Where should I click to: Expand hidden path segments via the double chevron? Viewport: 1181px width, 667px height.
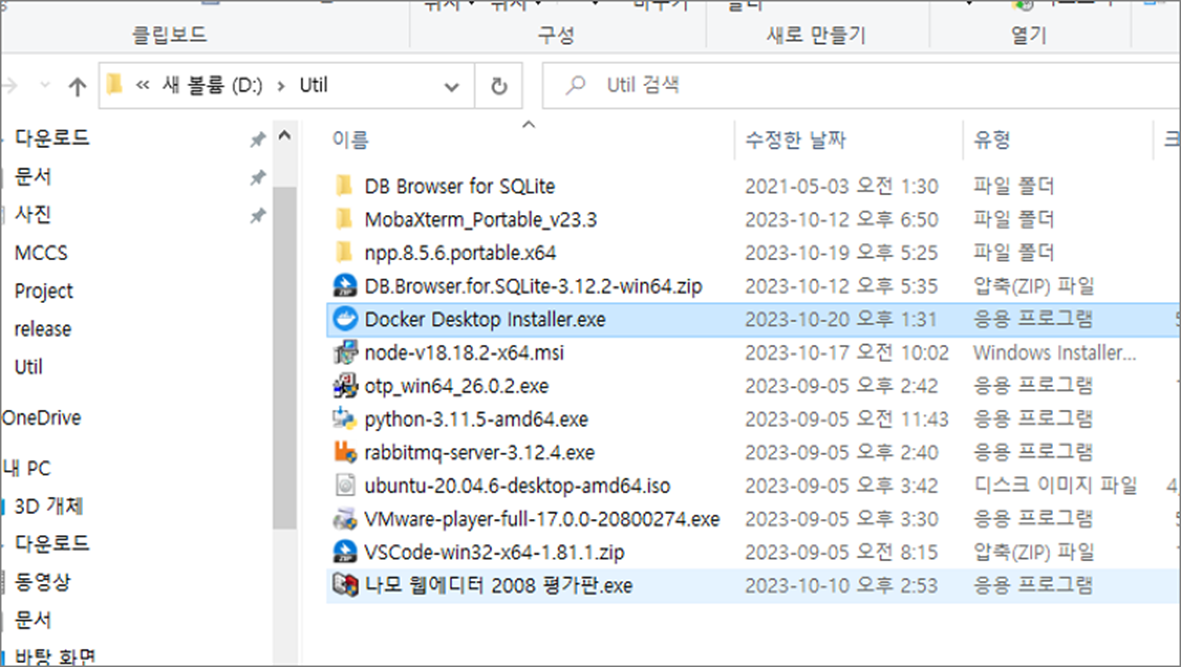tap(142, 86)
